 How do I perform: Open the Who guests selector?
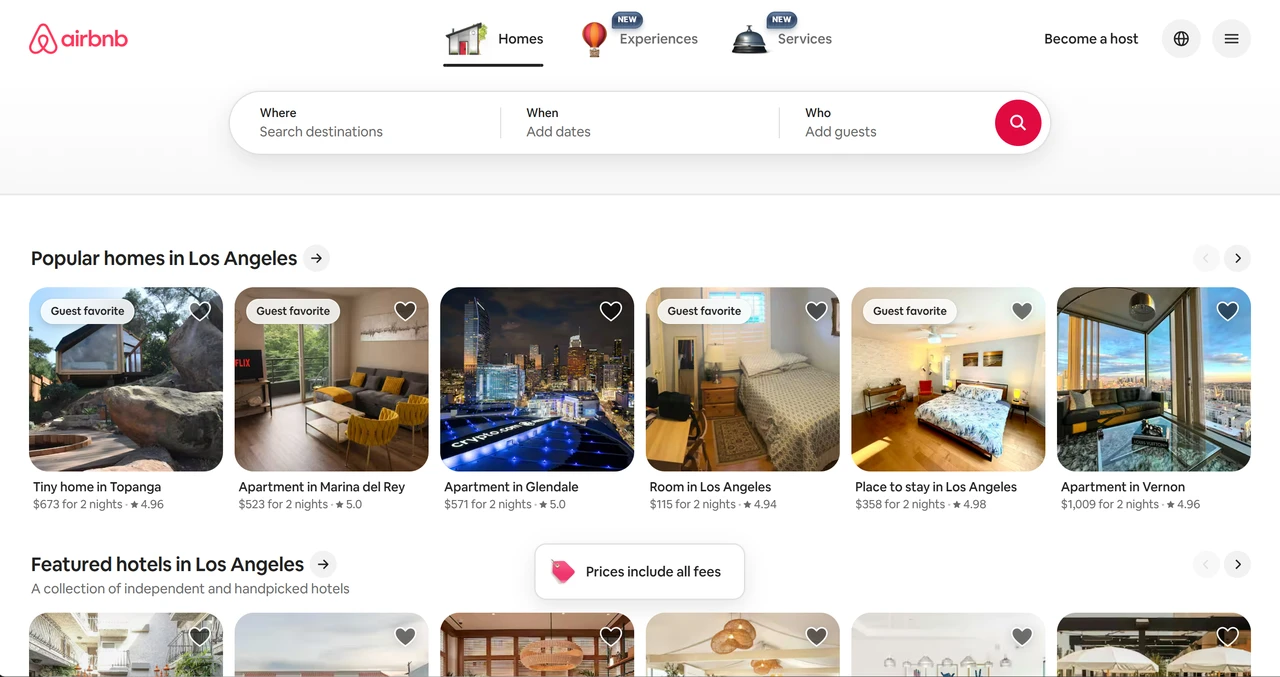coord(870,122)
